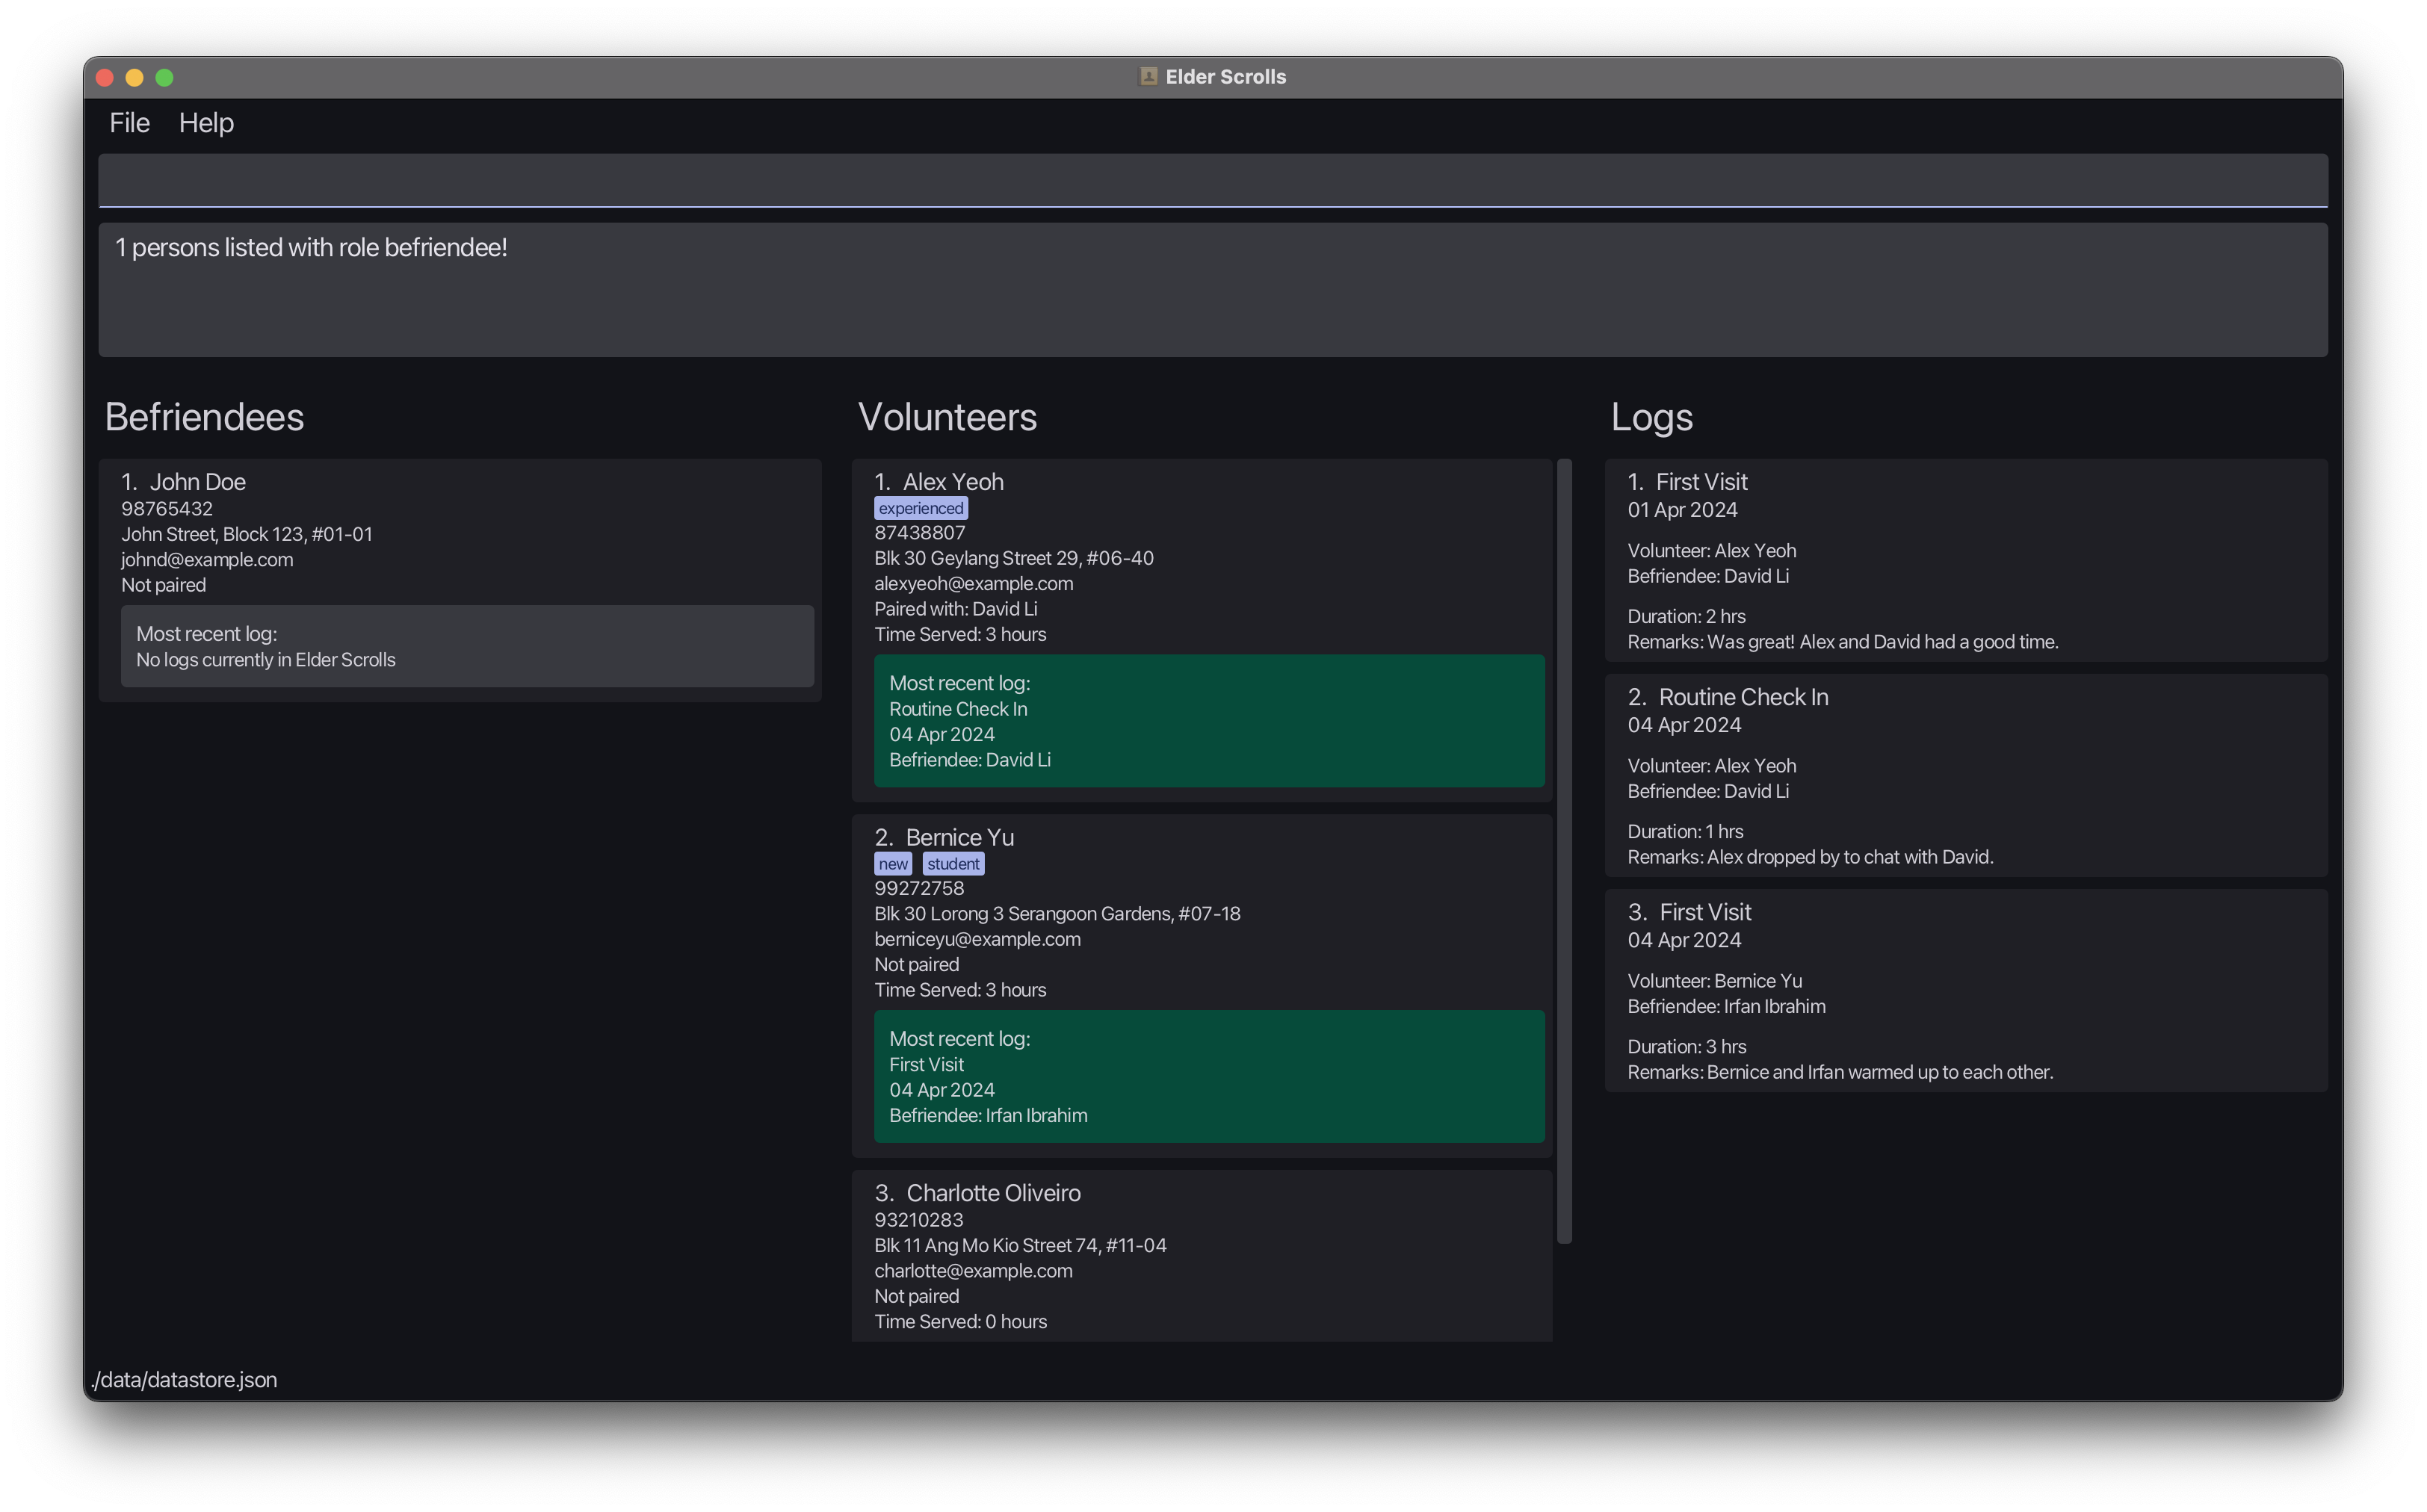Click the Elder Scrolls title bar icon
The width and height of the screenshot is (2427, 1512).
coord(1148,77)
